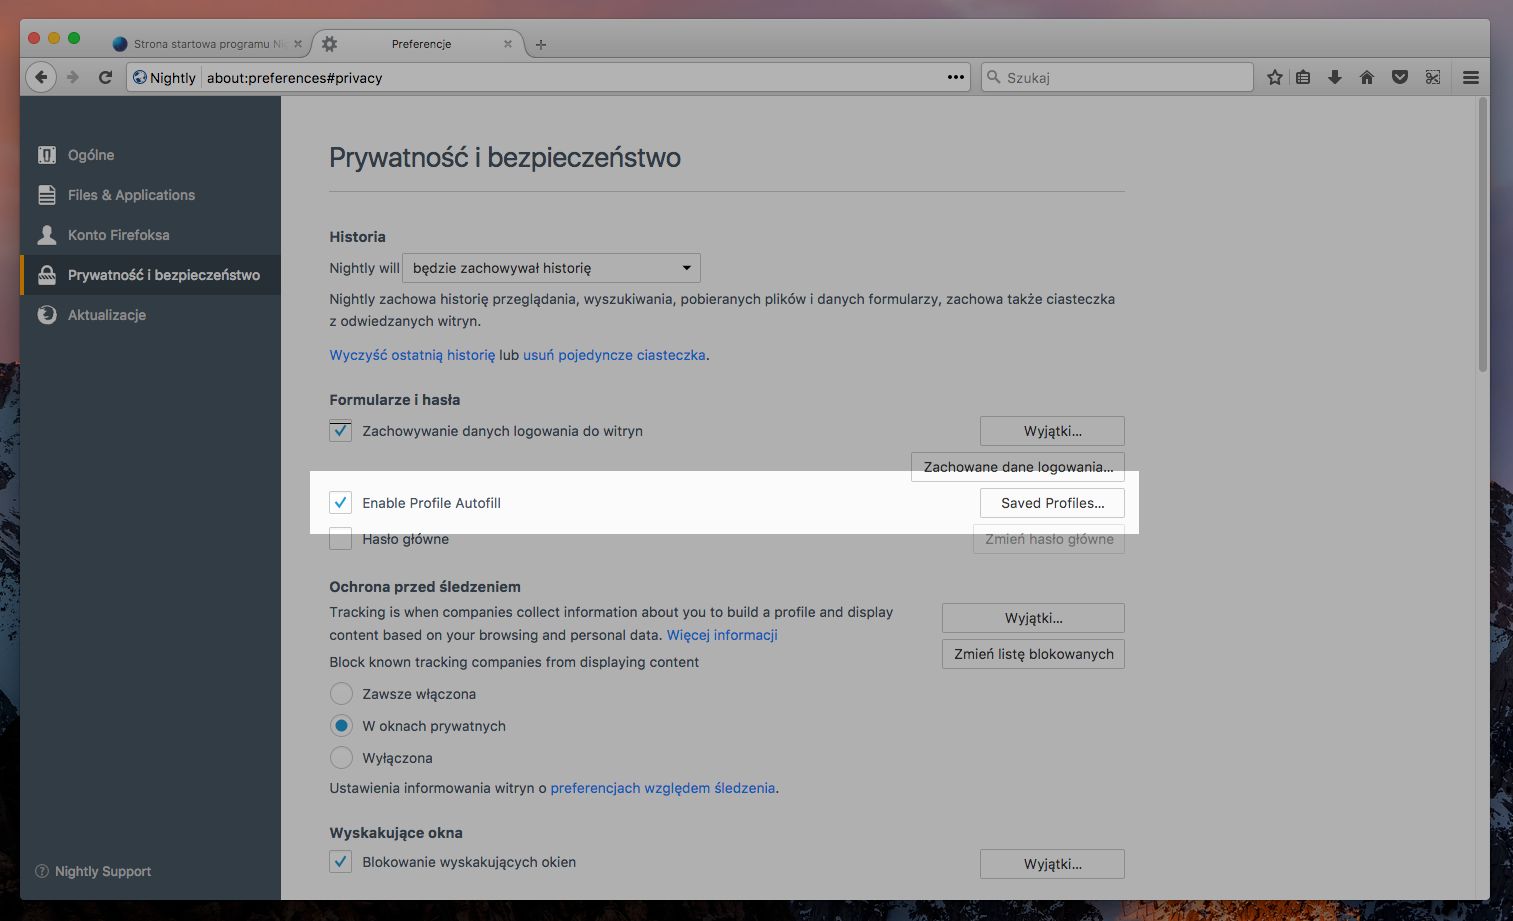Image resolution: width=1513 pixels, height=921 pixels.
Task: Select Zawsze włączona radio button
Action: point(341,694)
